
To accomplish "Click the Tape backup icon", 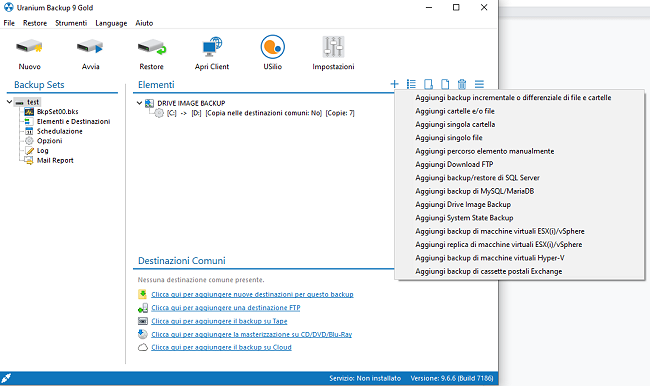I will tap(143, 321).
